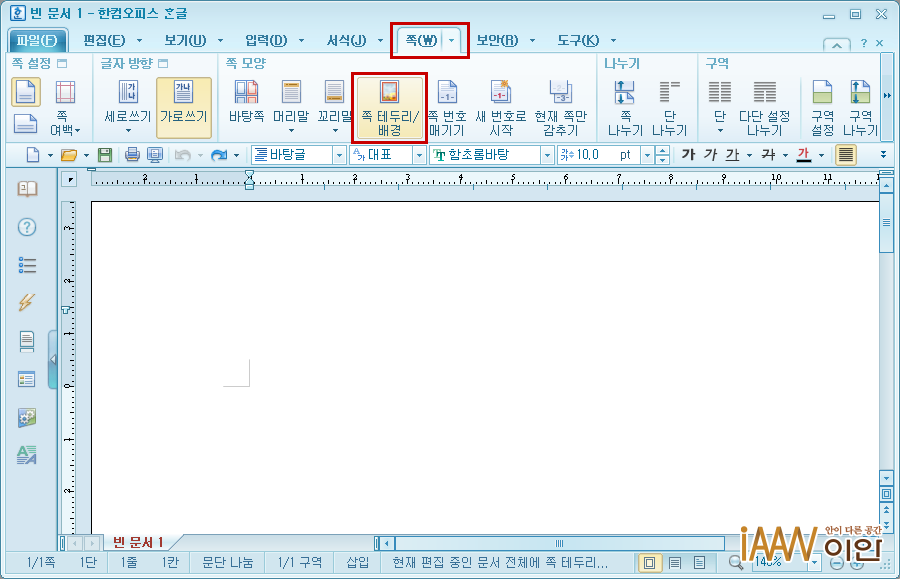Click the 보안(R) menu tab
Viewport: 900px width, 579px height.
[x=497, y=40]
